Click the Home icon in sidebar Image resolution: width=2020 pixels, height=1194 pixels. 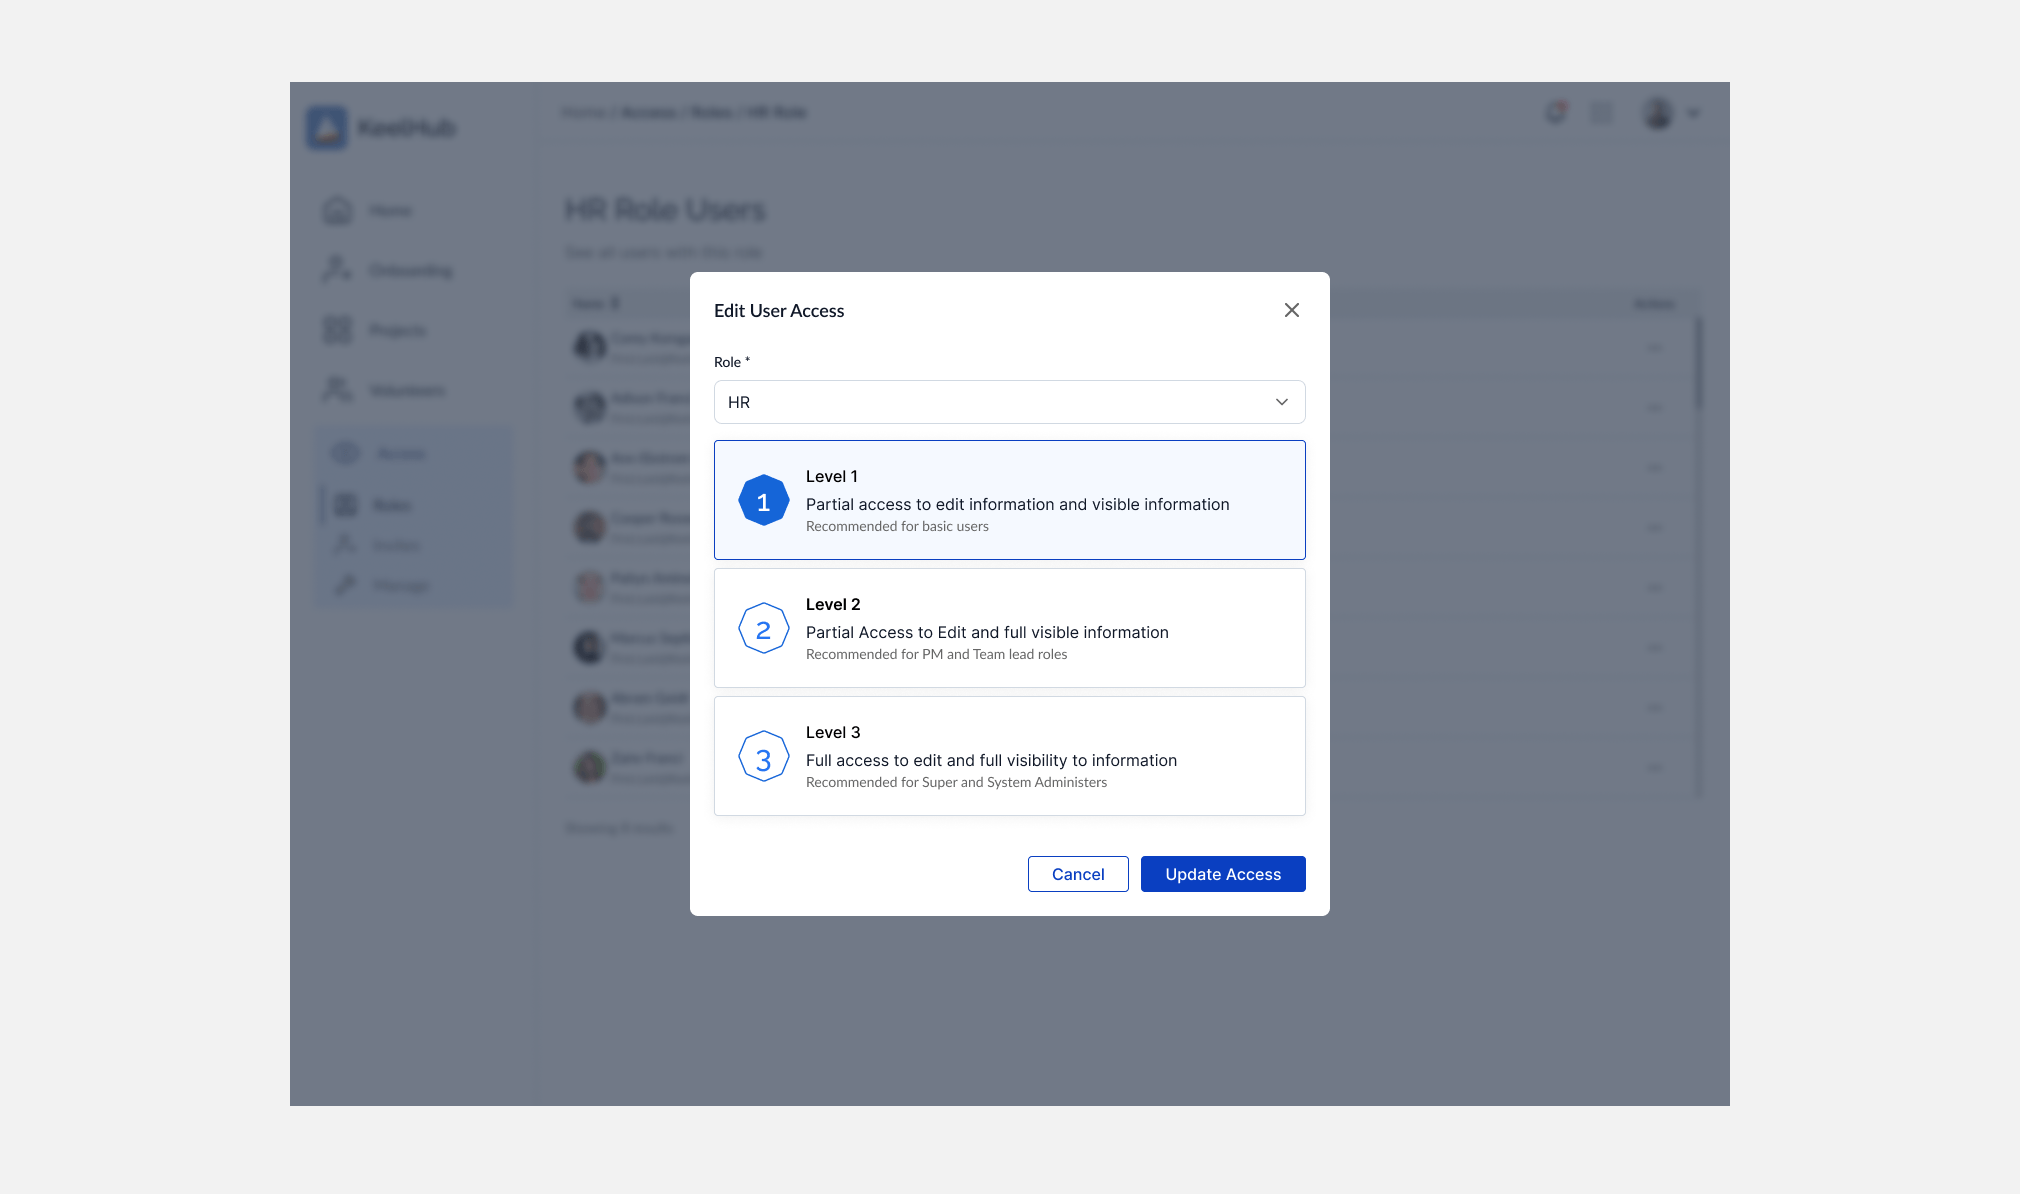(x=338, y=210)
